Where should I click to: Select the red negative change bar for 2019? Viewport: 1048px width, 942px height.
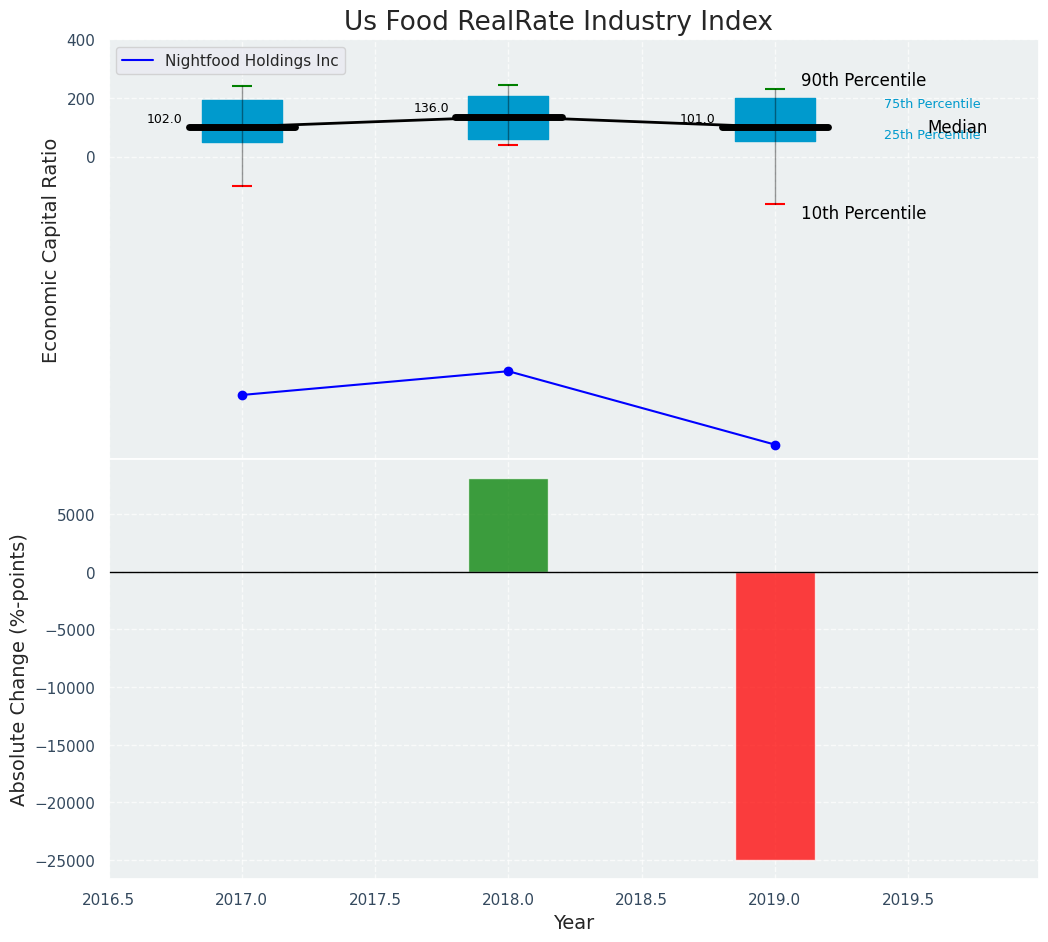[775, 715]
